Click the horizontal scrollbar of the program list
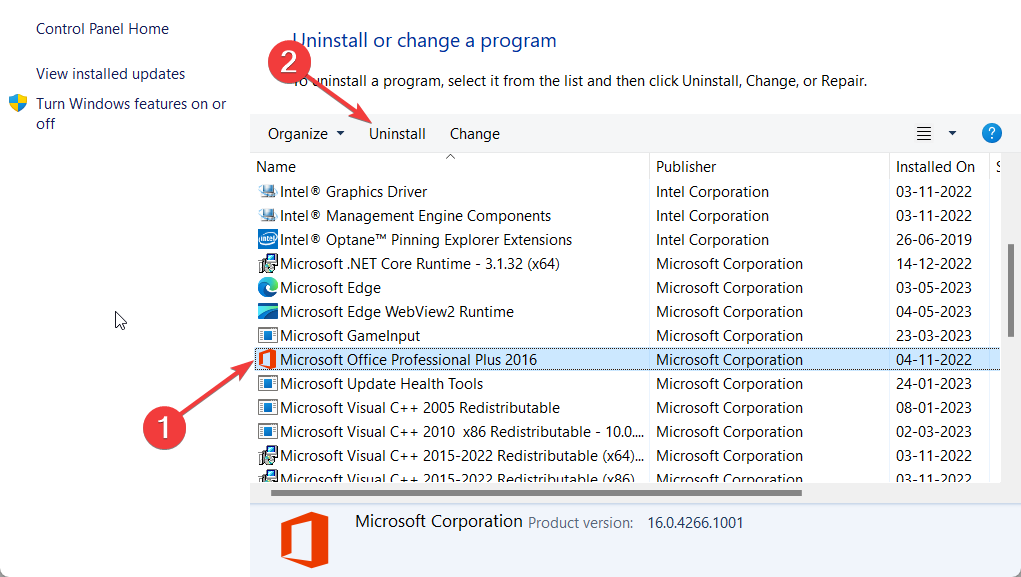Viewport: 1021px width, 577px height. pyautogui.click(x=537, y=493)
